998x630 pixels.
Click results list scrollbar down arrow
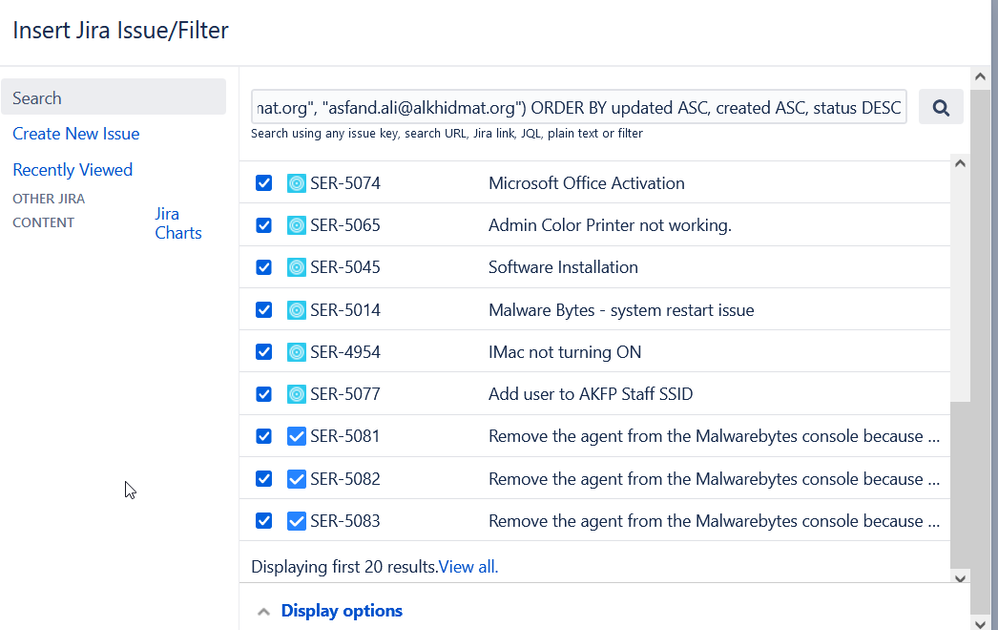pyautogui.click(x=960, y=578)
